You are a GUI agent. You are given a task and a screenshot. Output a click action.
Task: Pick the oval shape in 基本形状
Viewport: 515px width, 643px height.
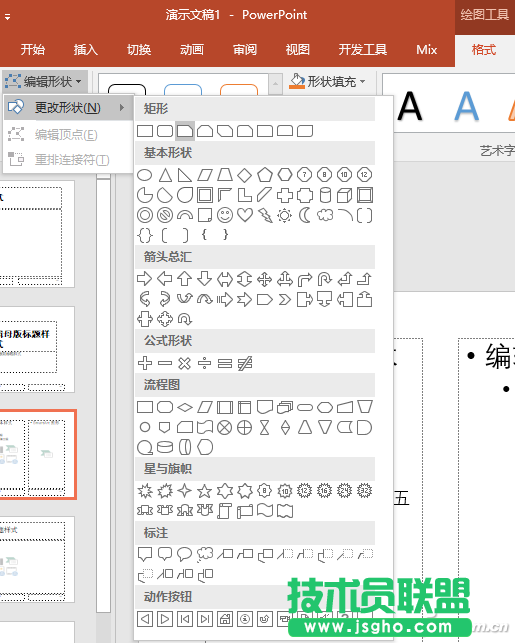pyautogui.click(x=145, y=175)
